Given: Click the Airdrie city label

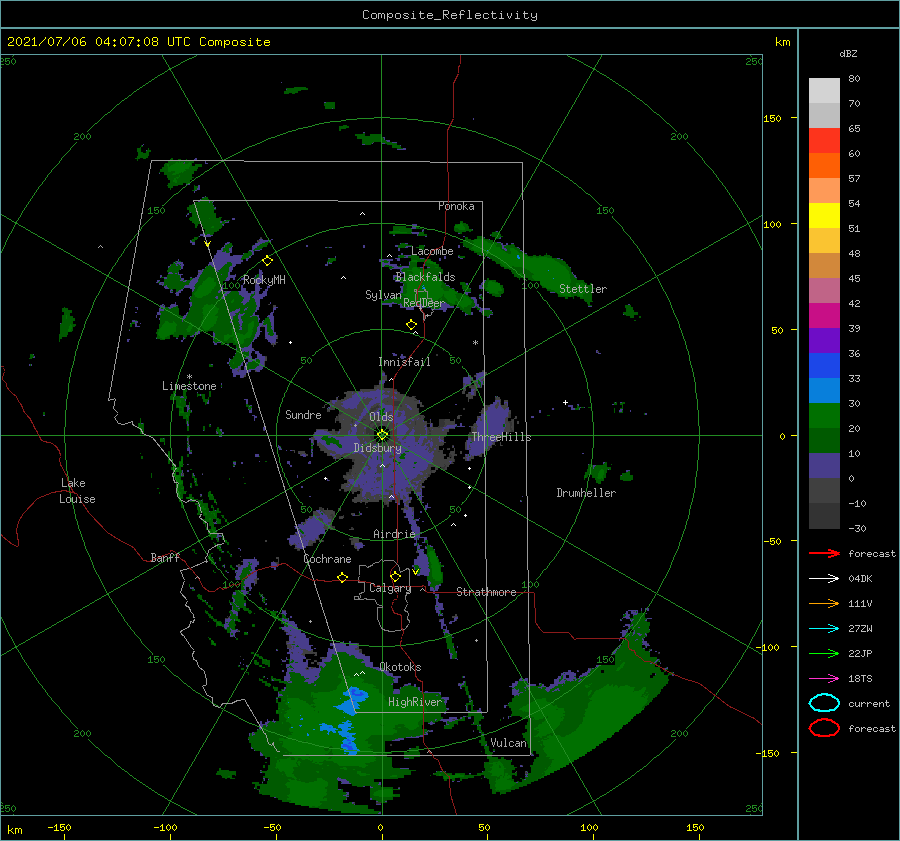Looking at the screenshot, I should coord(394,534).
